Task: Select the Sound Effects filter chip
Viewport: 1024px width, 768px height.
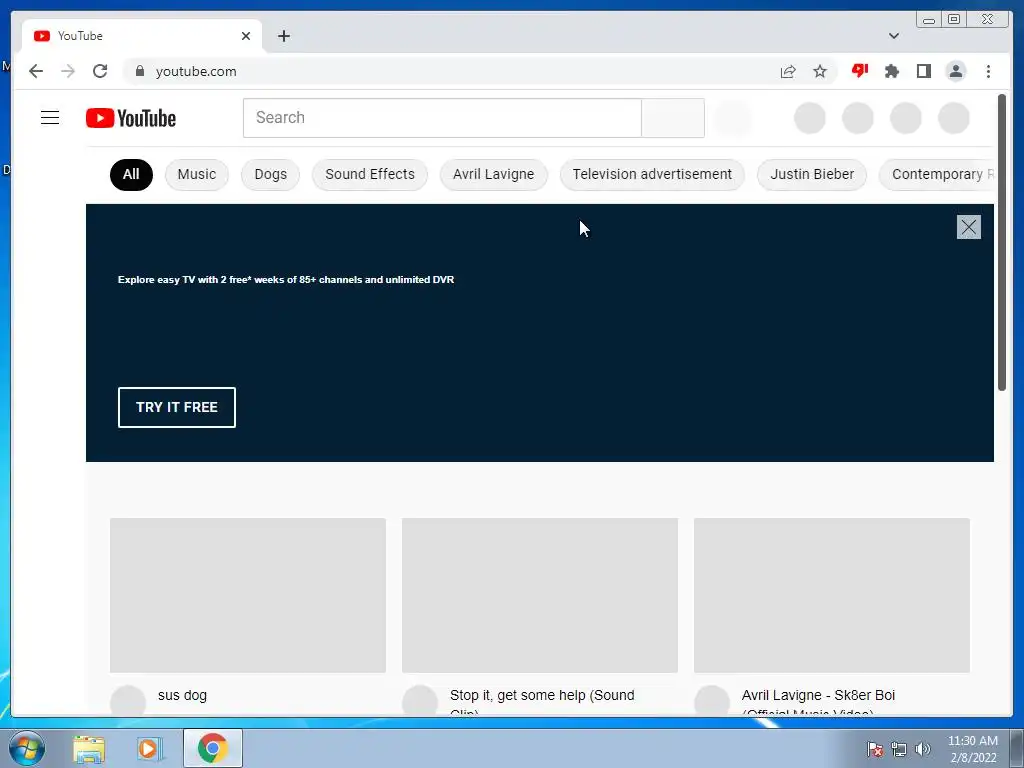Action: click(x=370, y=174)
